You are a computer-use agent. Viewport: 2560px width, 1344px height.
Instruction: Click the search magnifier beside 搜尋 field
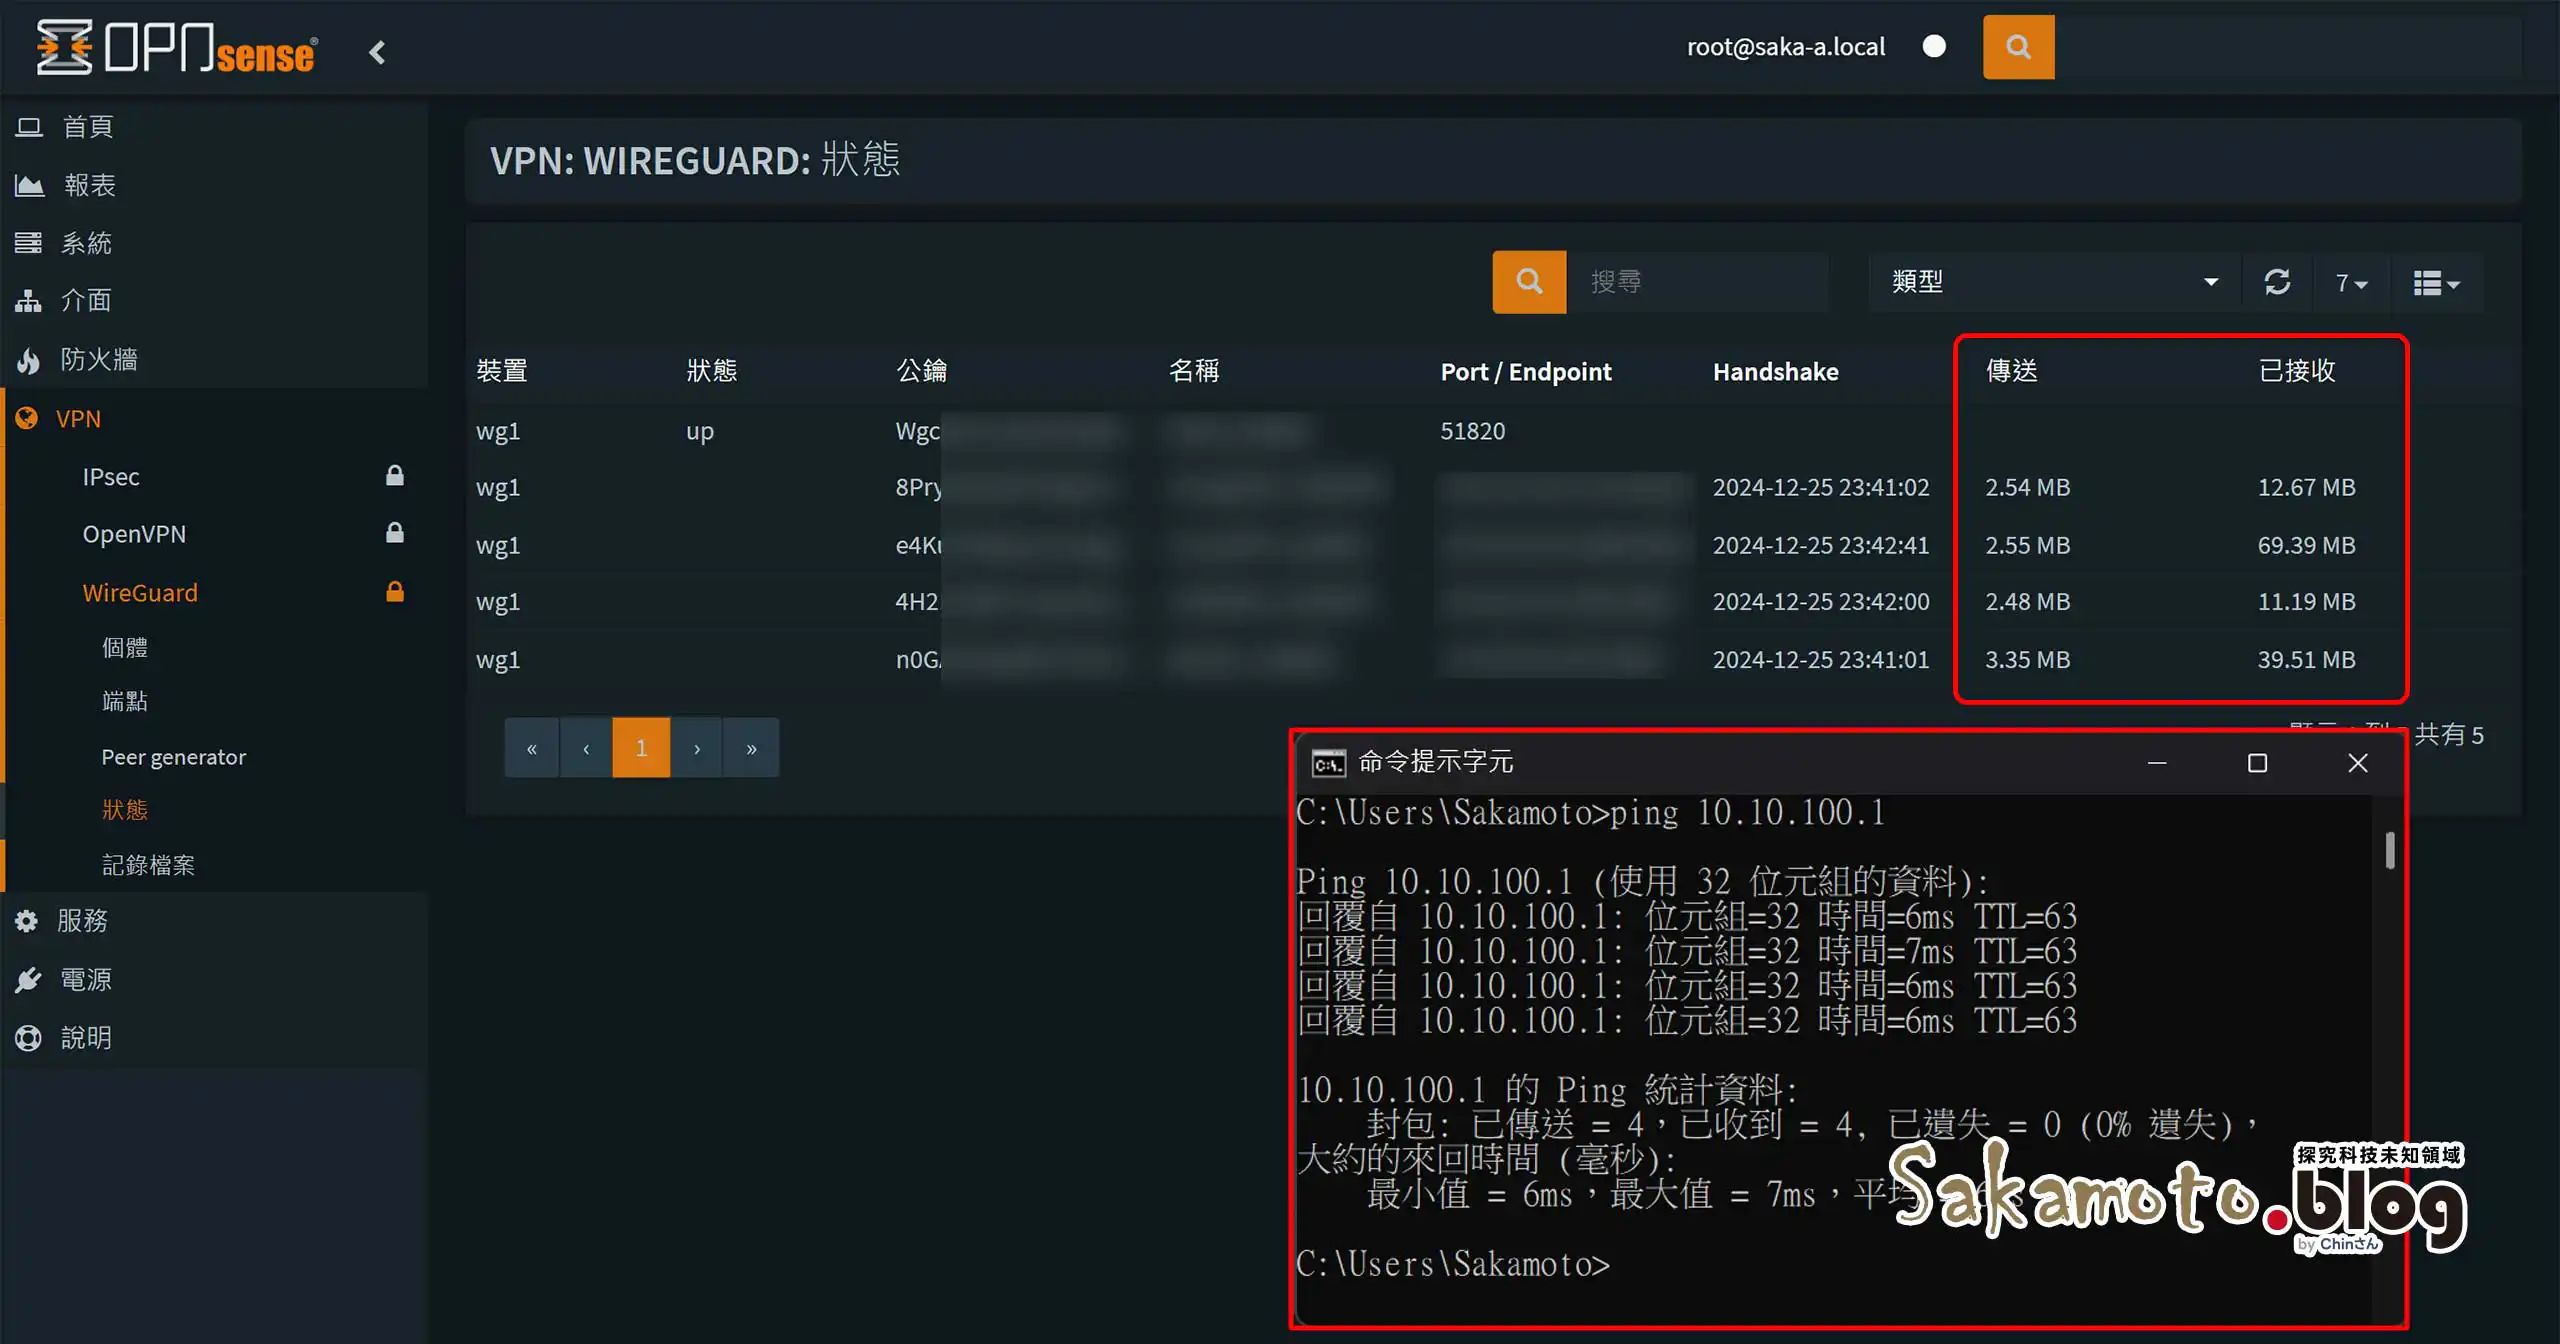click(x=1529, y=281)
